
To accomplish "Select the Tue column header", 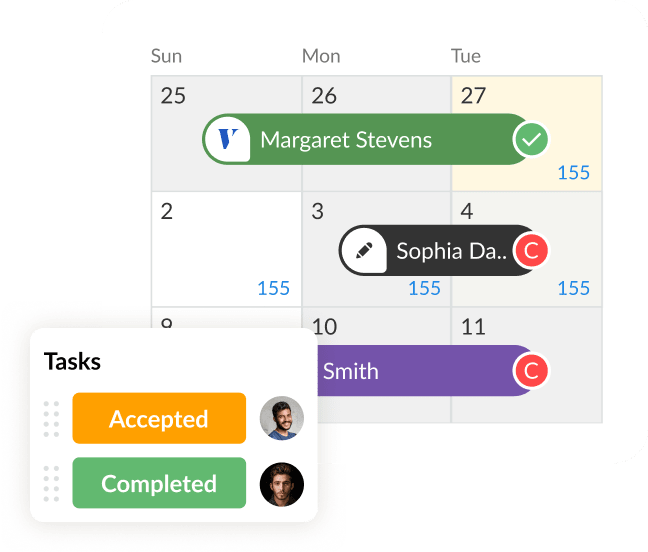I will pyautogui.click(x=466, y=56).
